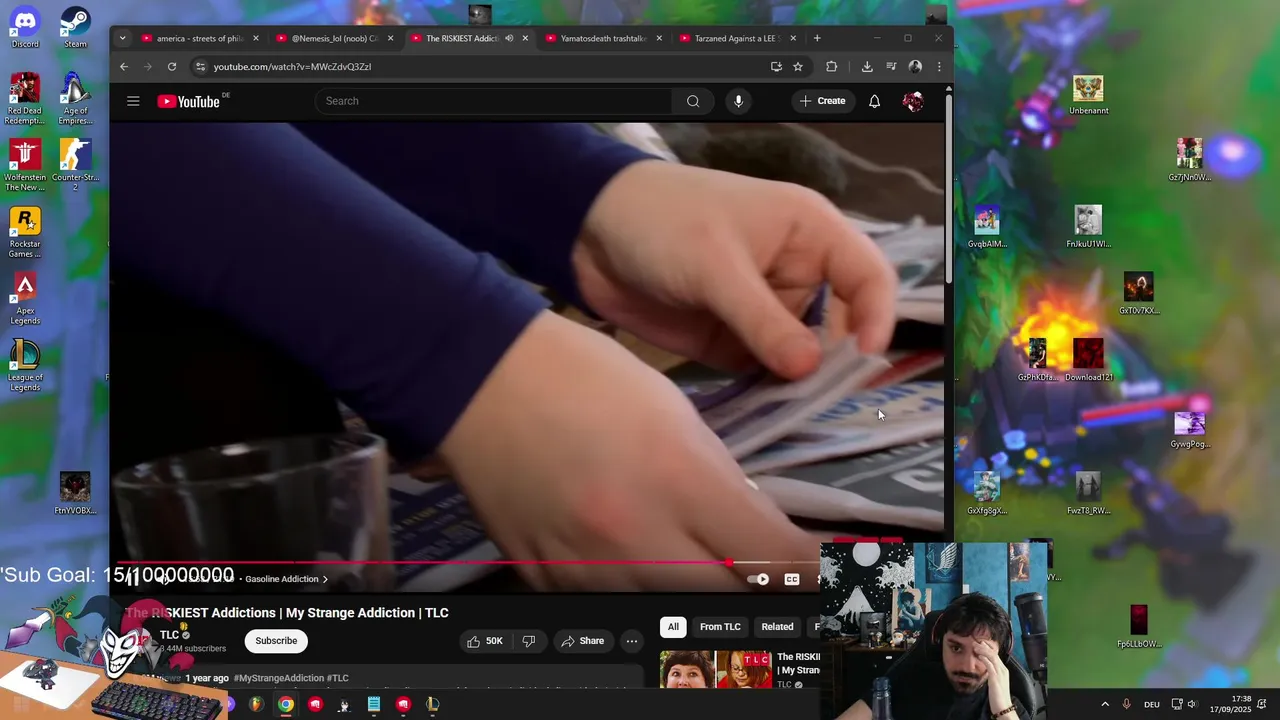The width and height of the screenshot is (1280, 720).
Task: Click the YouTube search magnifier button
Action: click(693, 101)
